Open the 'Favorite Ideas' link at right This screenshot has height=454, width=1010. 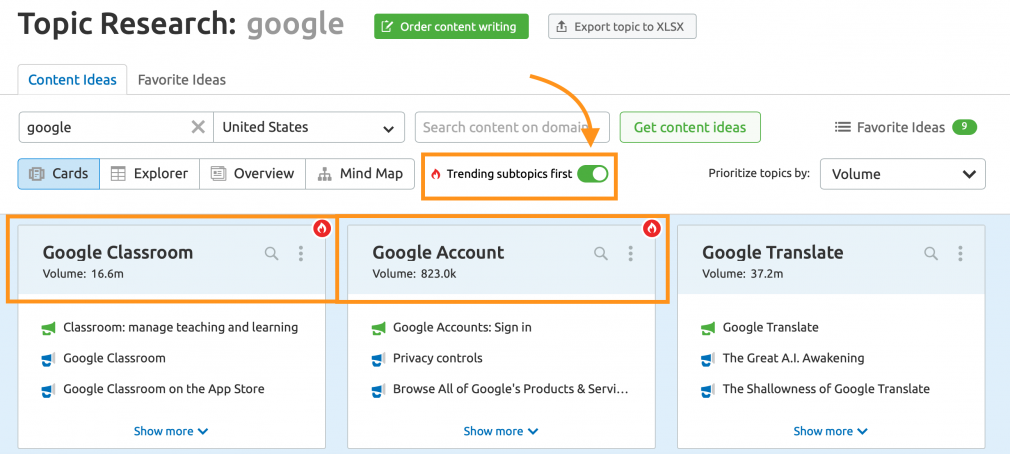[900, 128]
